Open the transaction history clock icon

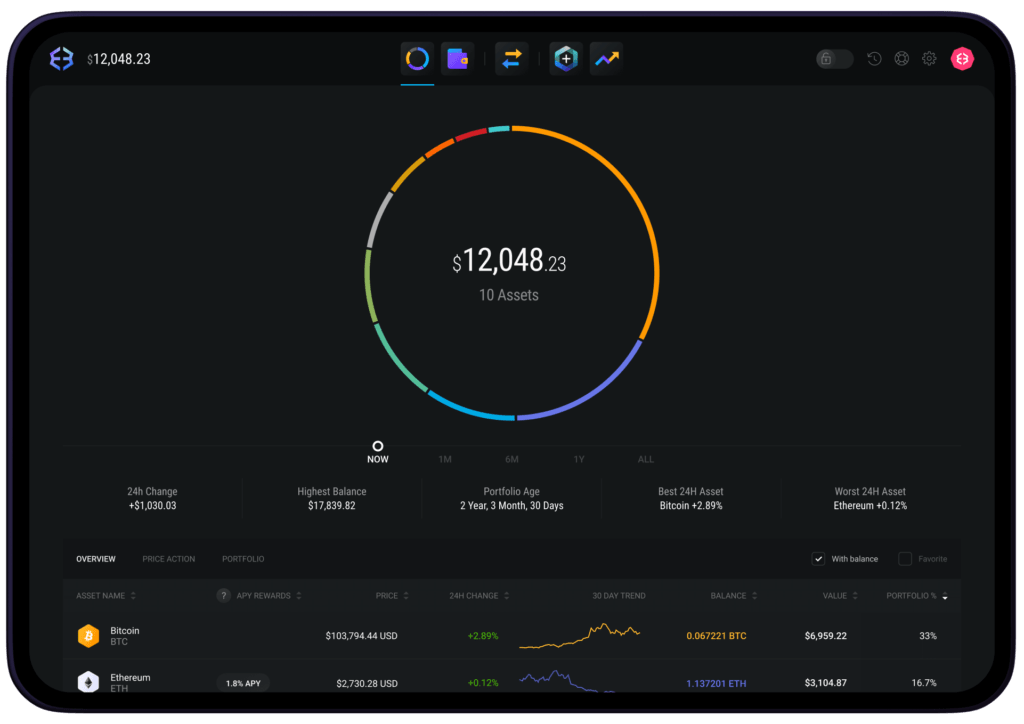coord(874,59)
